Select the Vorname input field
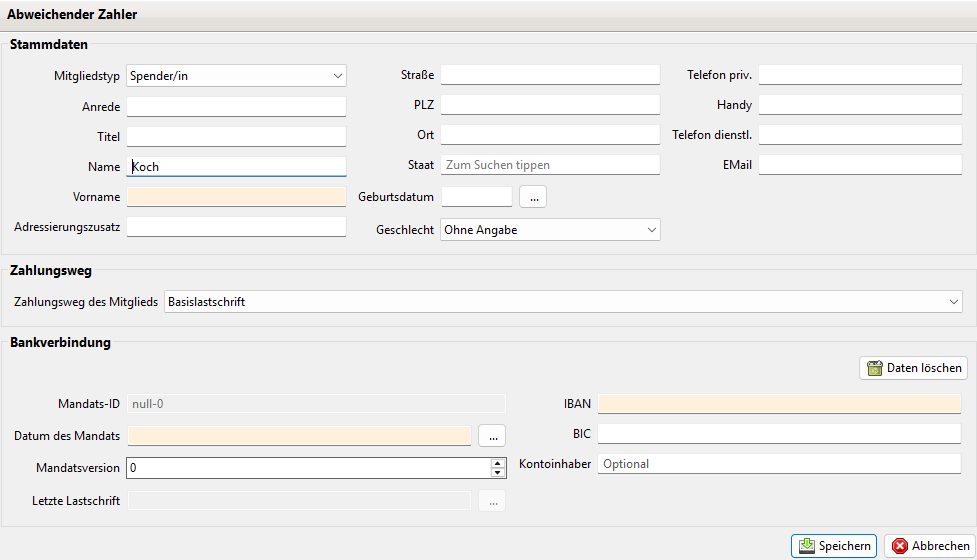 pyautogui.click(x=236, y=197)
